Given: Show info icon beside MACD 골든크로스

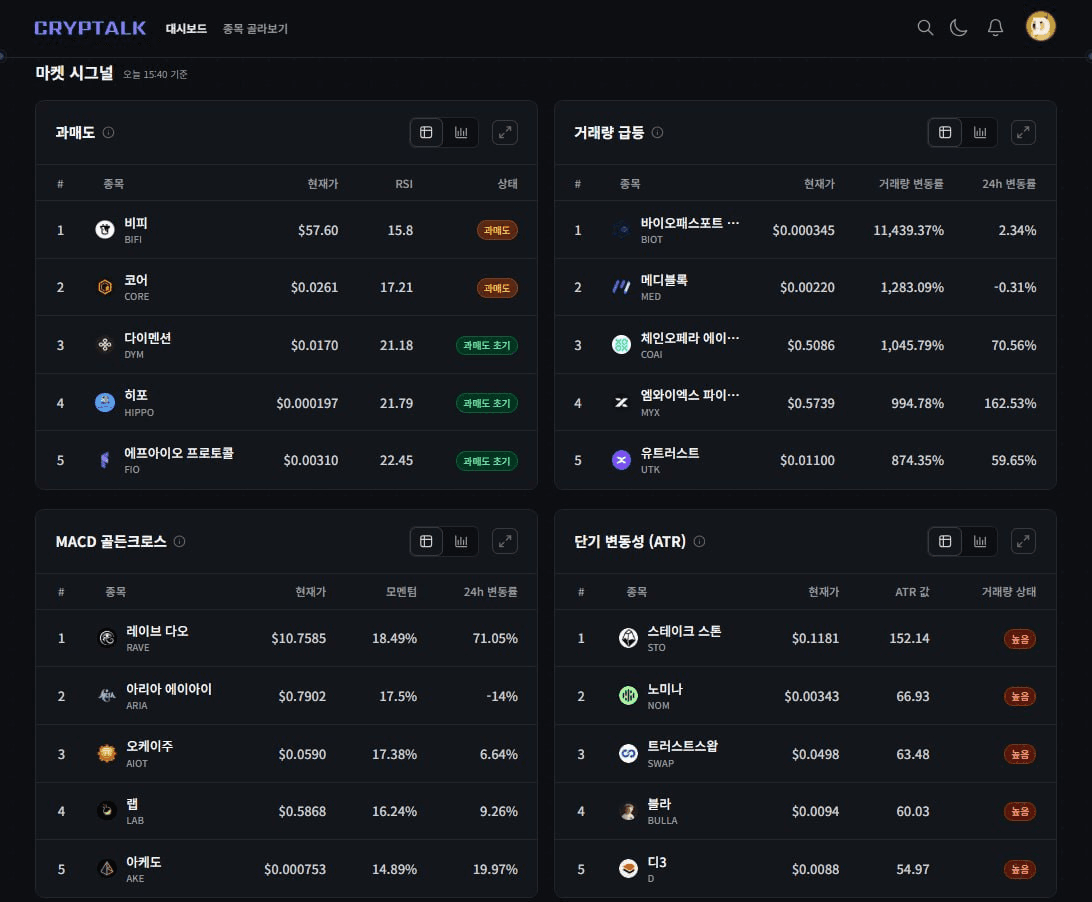Looking at the screenshot, I should (180, 541).
